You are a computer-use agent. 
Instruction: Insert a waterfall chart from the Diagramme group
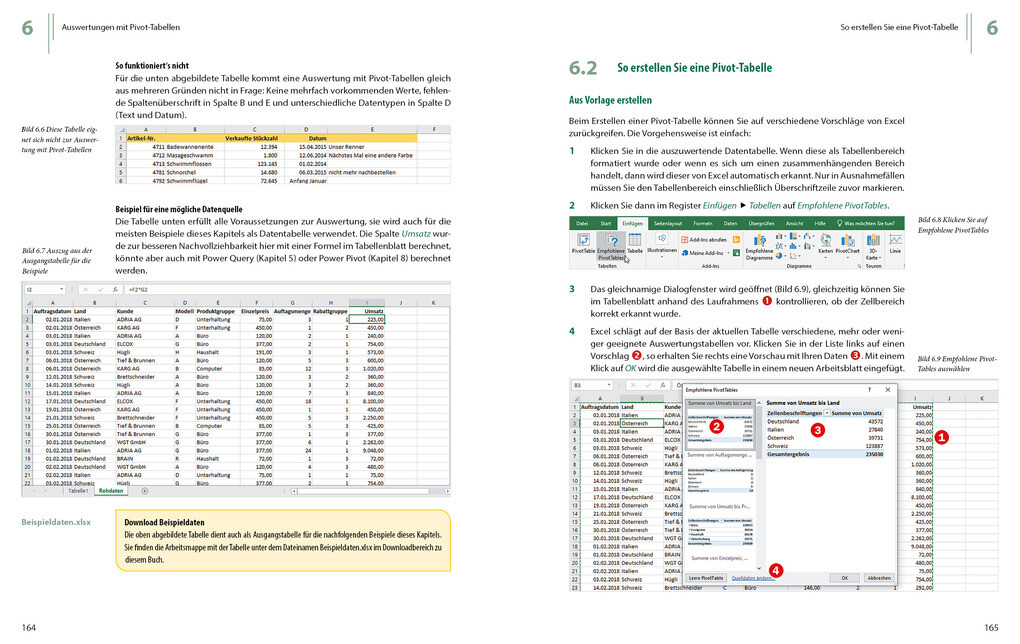(x=807, y=237)
